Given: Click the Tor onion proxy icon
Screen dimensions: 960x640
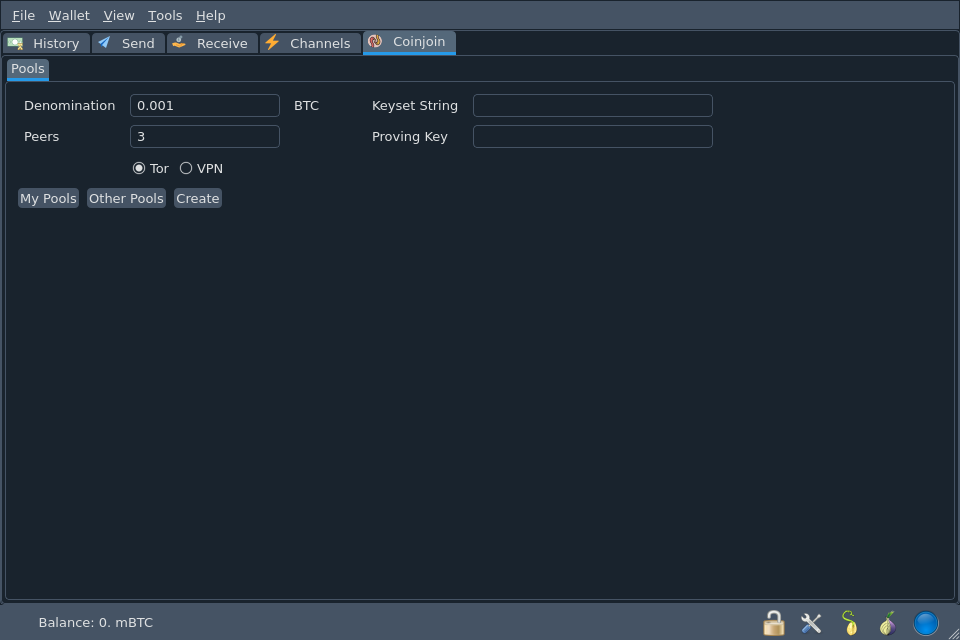Looking at the screenshot, I should (887, 623).
